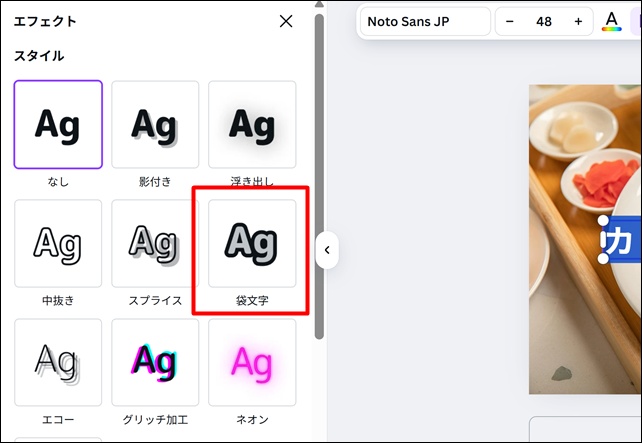642x443 pixels.
Task: Select the なし (none) text style
Action: [x=58, y=124]
